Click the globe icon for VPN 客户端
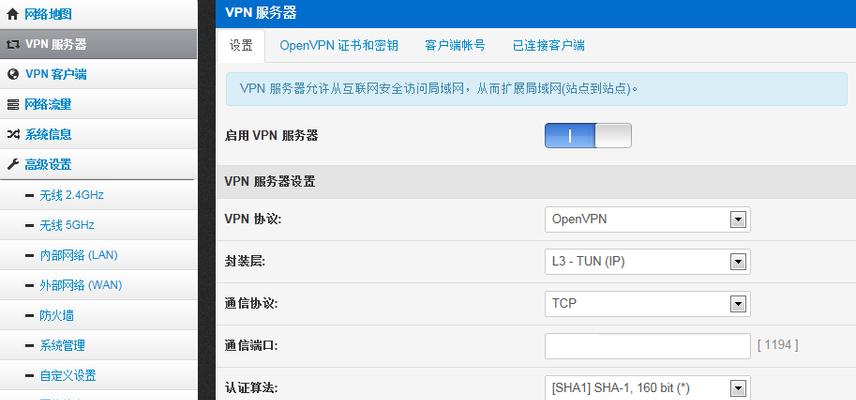 13,75
